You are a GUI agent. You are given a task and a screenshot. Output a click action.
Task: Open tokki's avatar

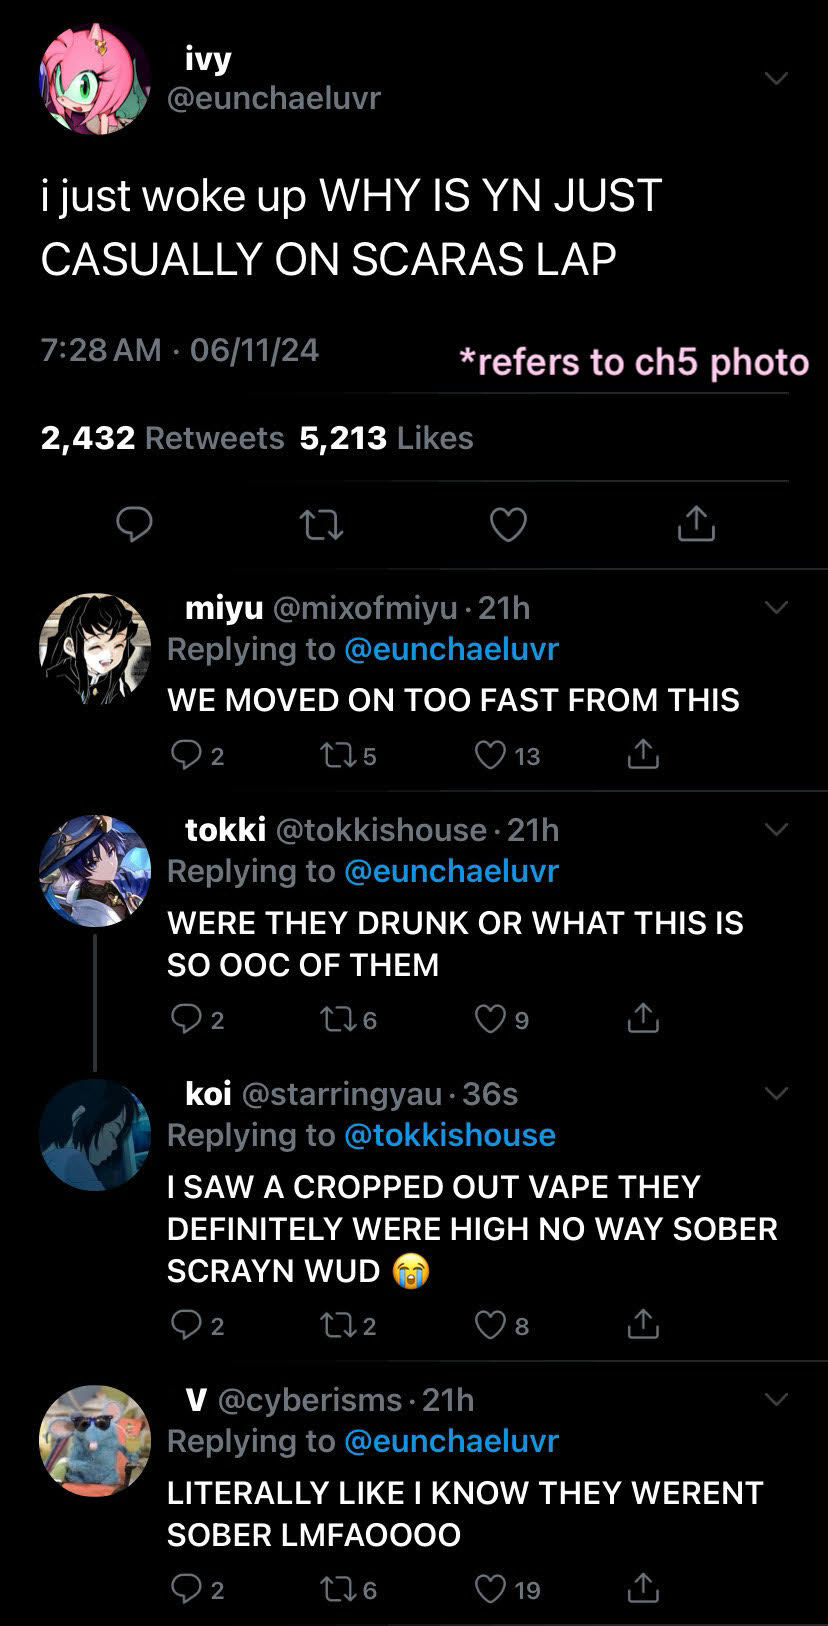pos(94,870)
